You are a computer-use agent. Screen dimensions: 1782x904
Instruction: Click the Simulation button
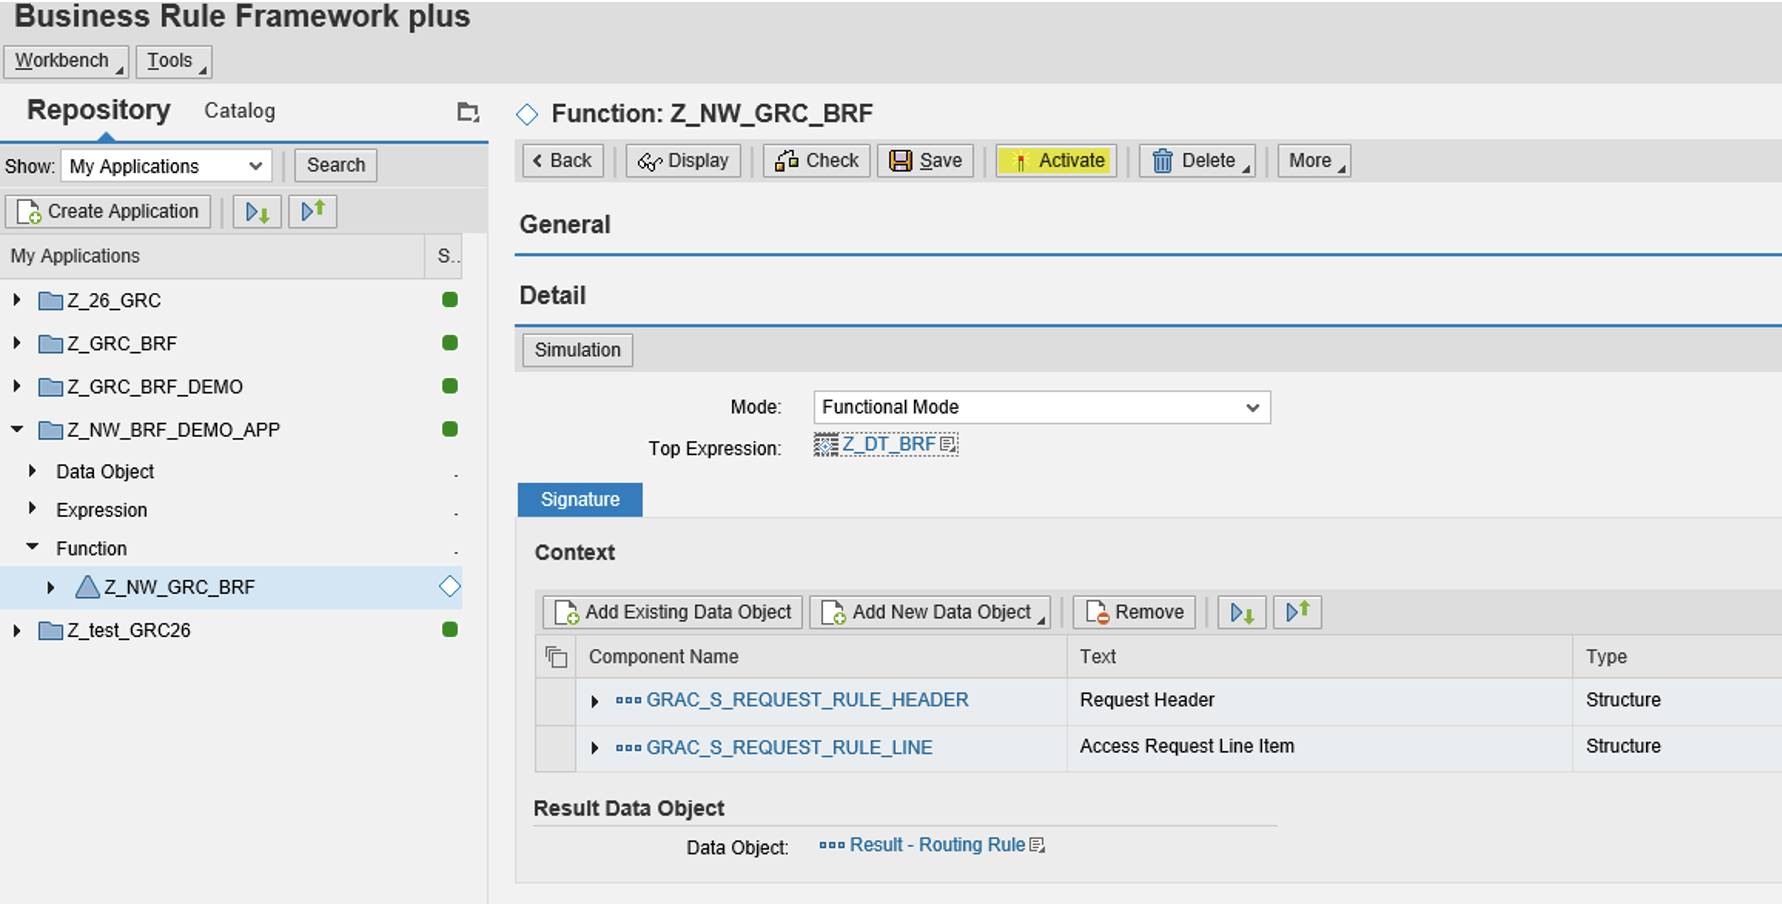click(577, 350)
